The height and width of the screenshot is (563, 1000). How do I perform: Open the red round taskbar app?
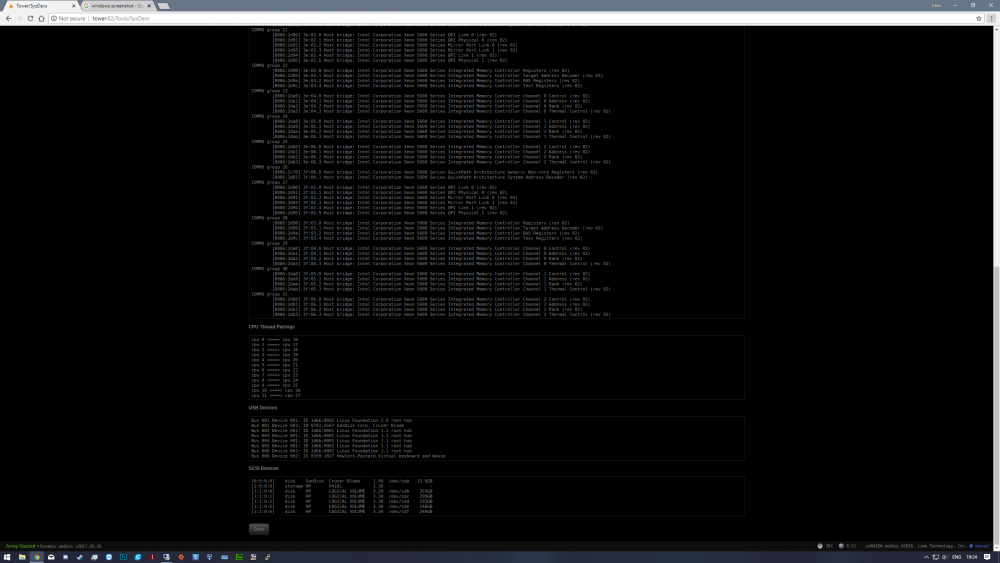[152, 557]
